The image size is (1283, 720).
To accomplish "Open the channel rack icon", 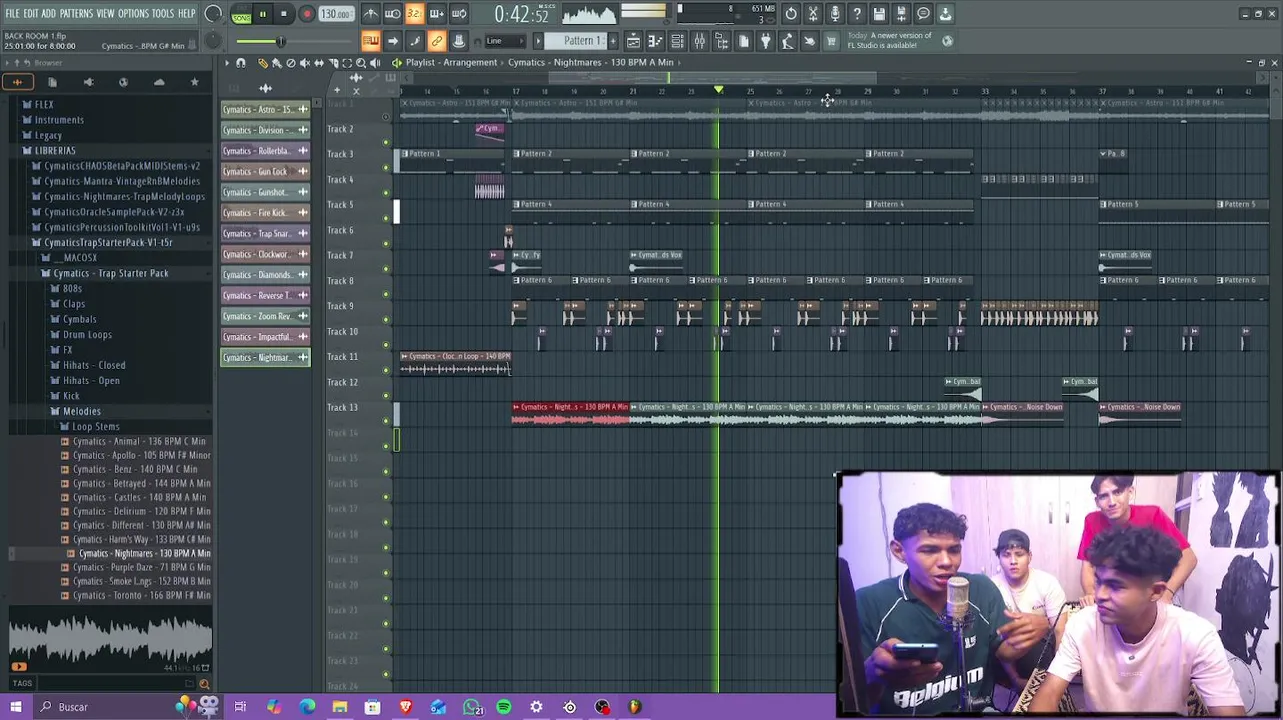I will (x=677, y=41).
